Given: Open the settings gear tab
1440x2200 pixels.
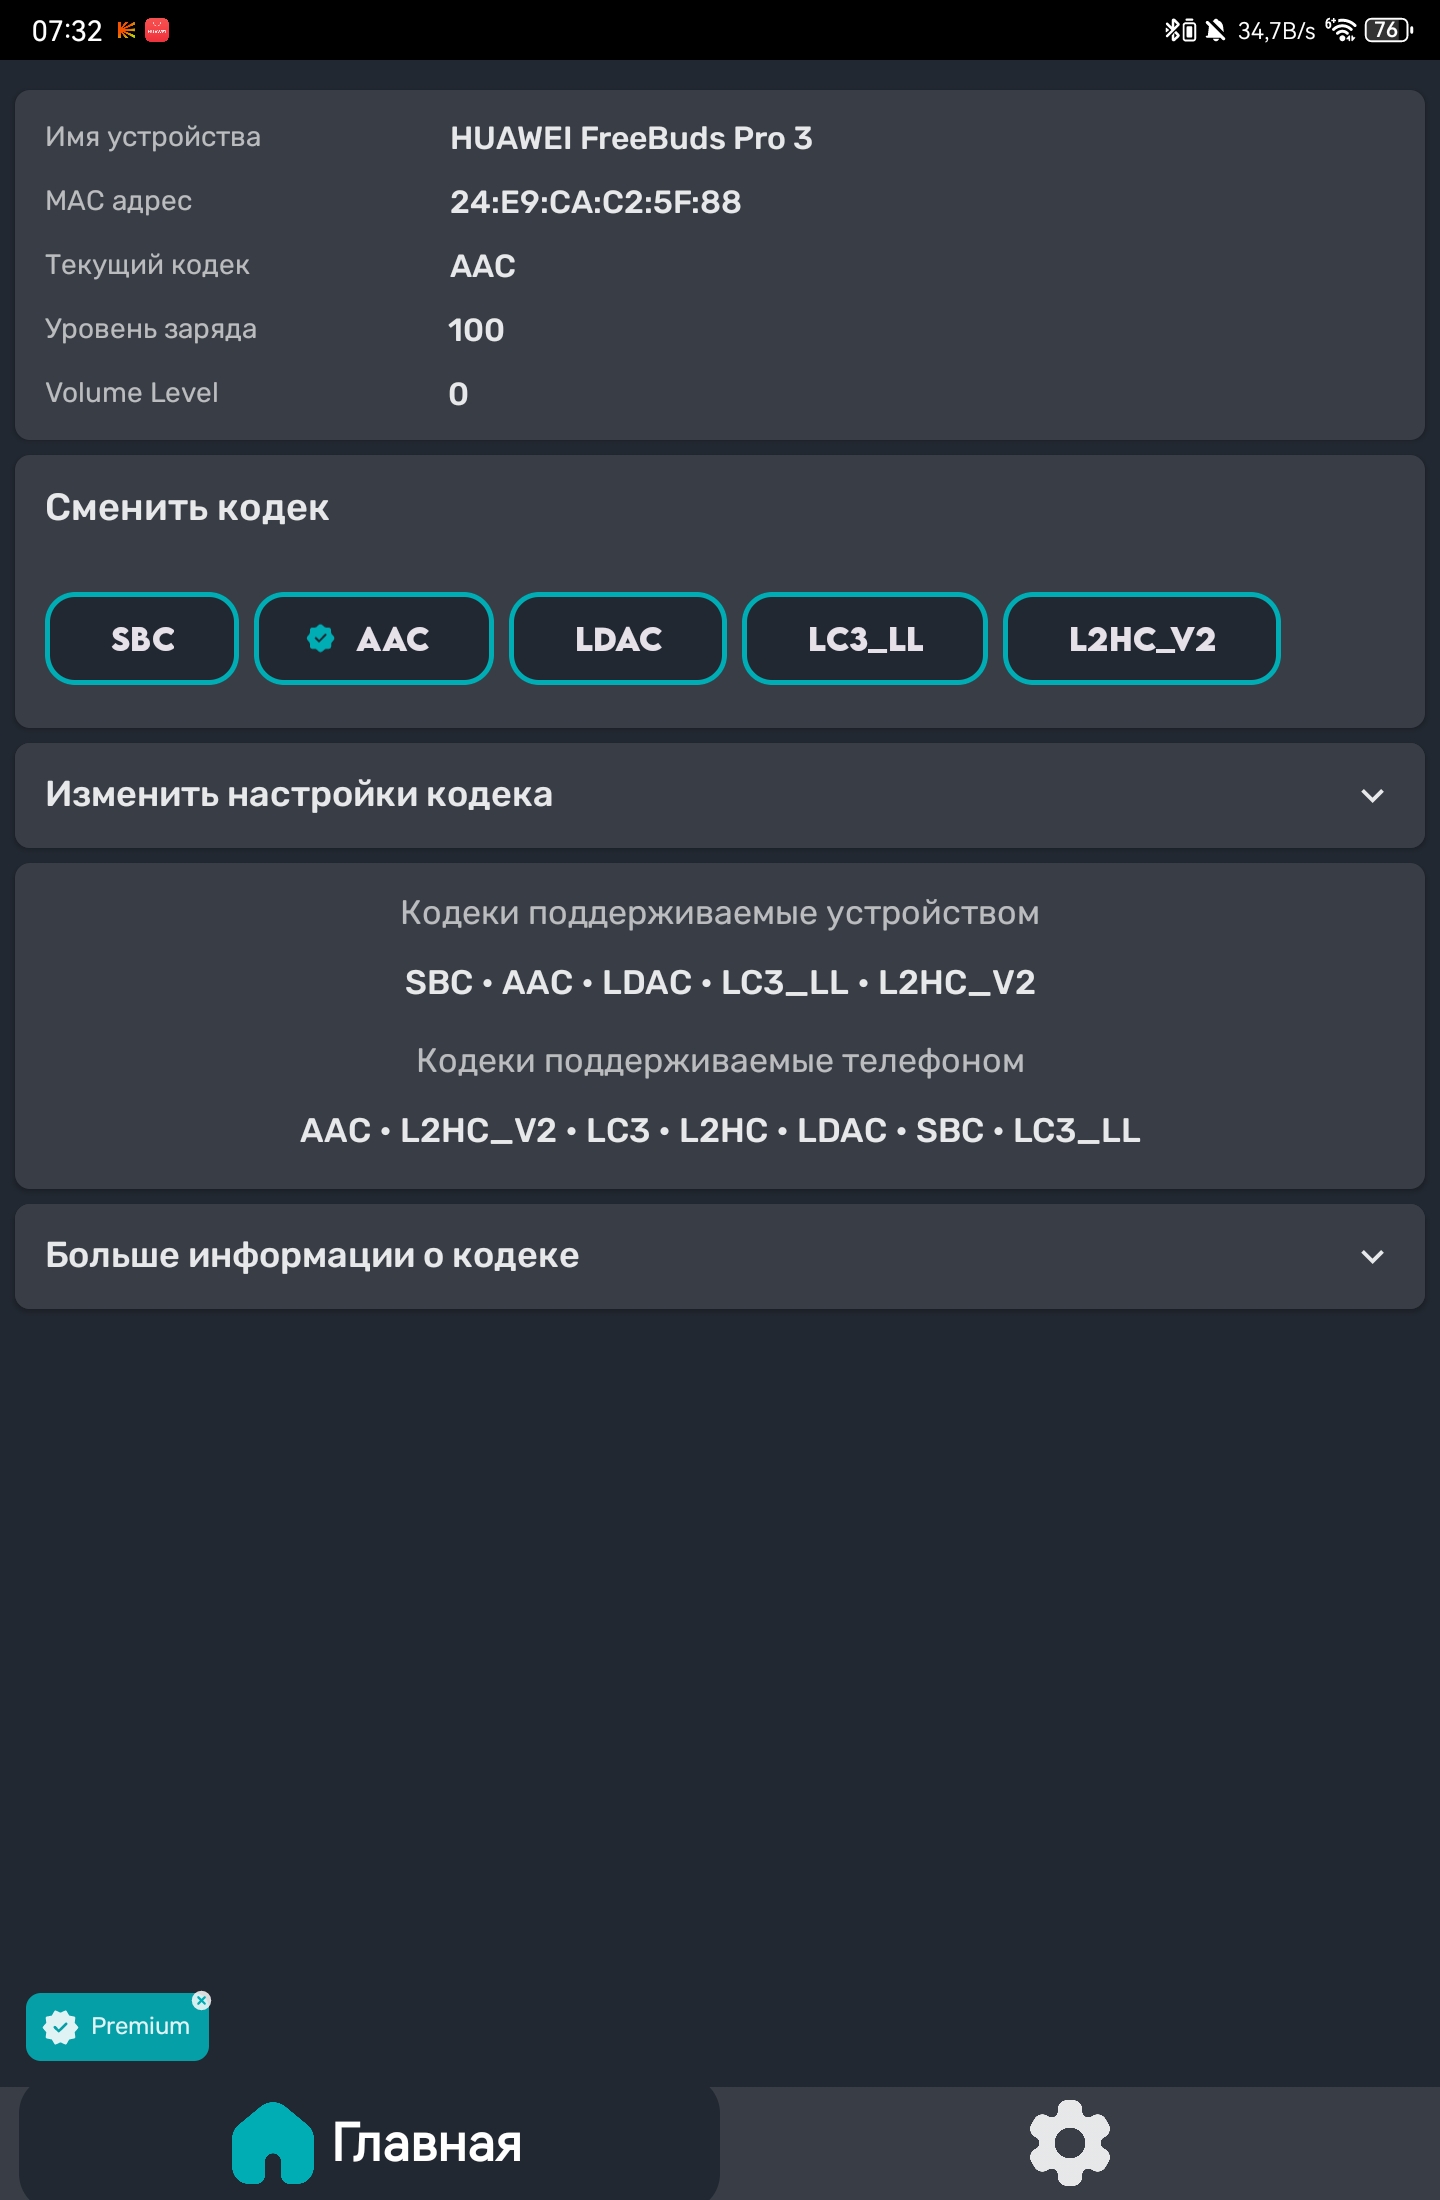Looking at the screenshot, I should tap(1070, 2142).
